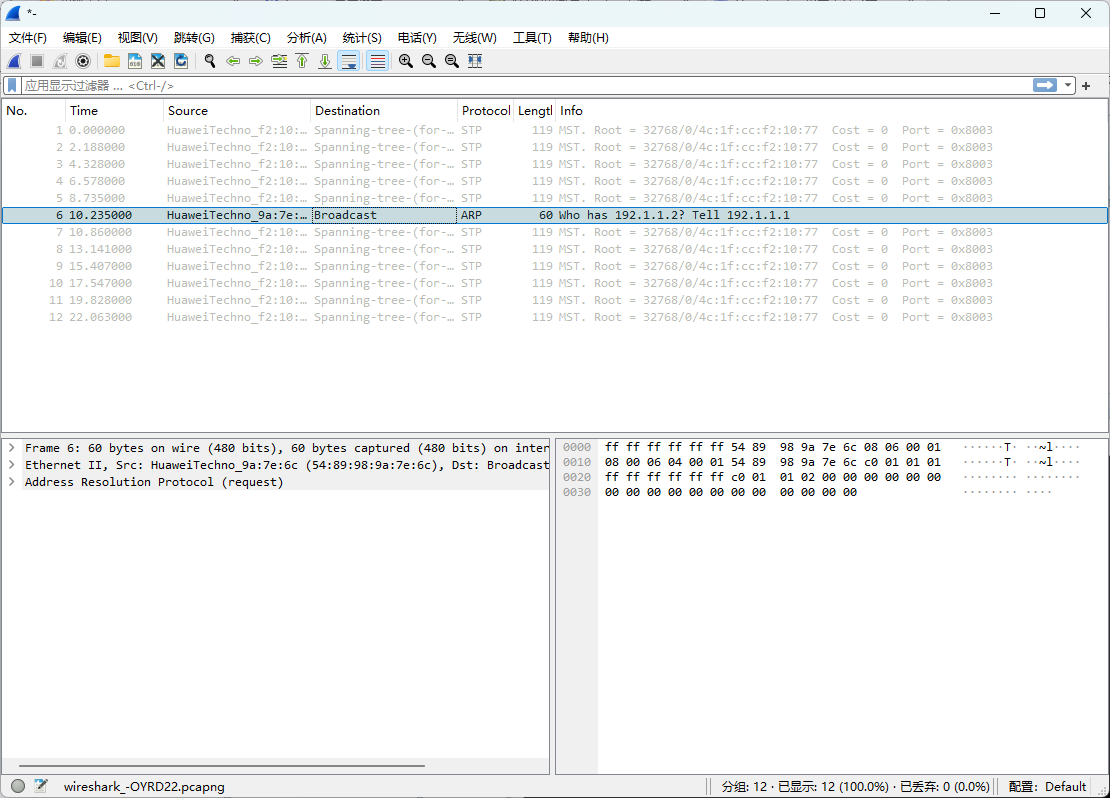This screenshot has height=798, width=1110.
Task: Go to the first packet arrow icon
Action: tap(302, 61)
